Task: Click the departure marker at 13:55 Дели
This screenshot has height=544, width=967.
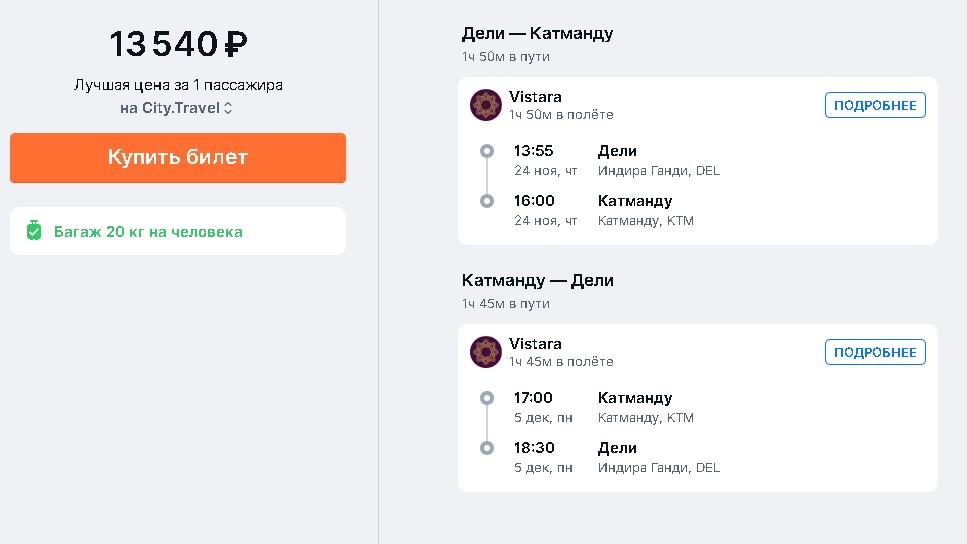Action: 487,151
